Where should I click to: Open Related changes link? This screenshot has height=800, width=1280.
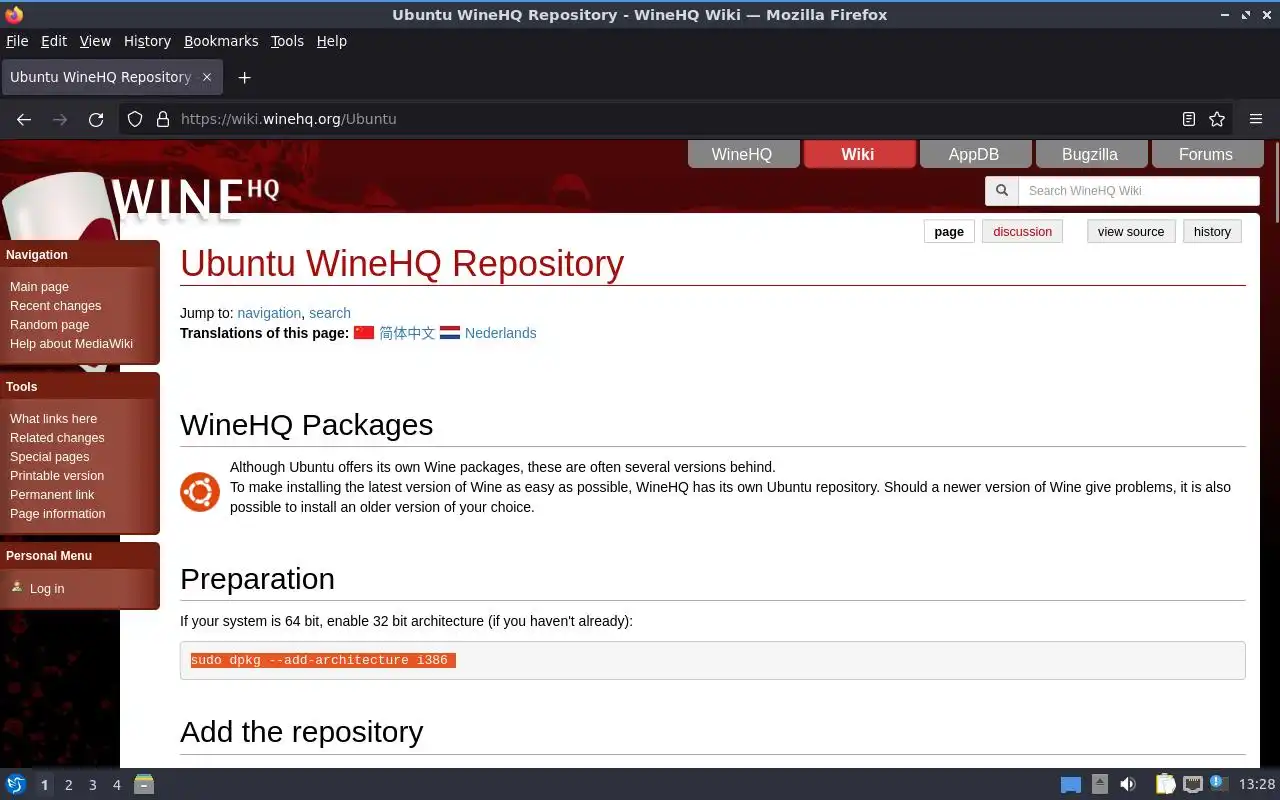[x=57, y=437]
